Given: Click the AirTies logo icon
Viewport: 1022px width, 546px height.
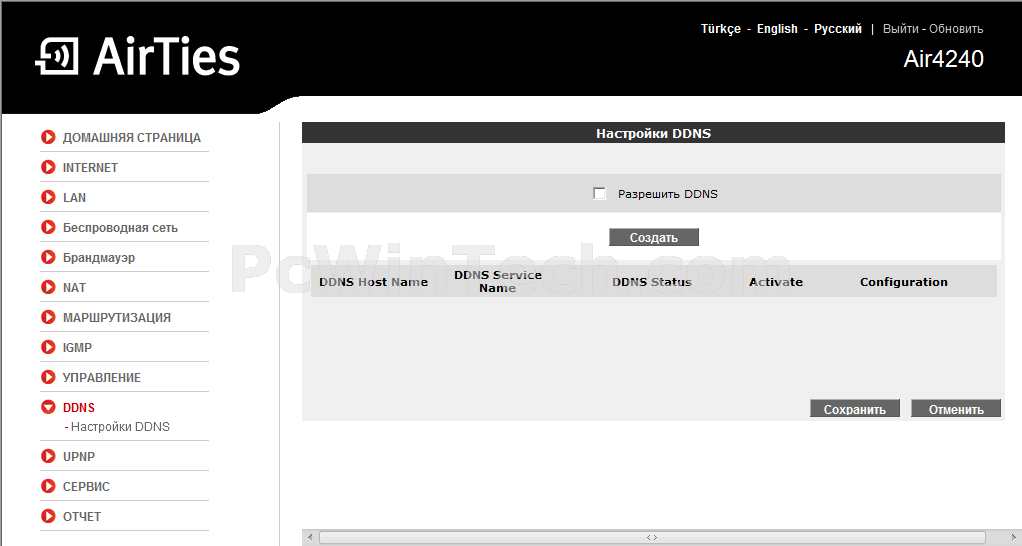Looking at the screenshot, I should point(57,56).
